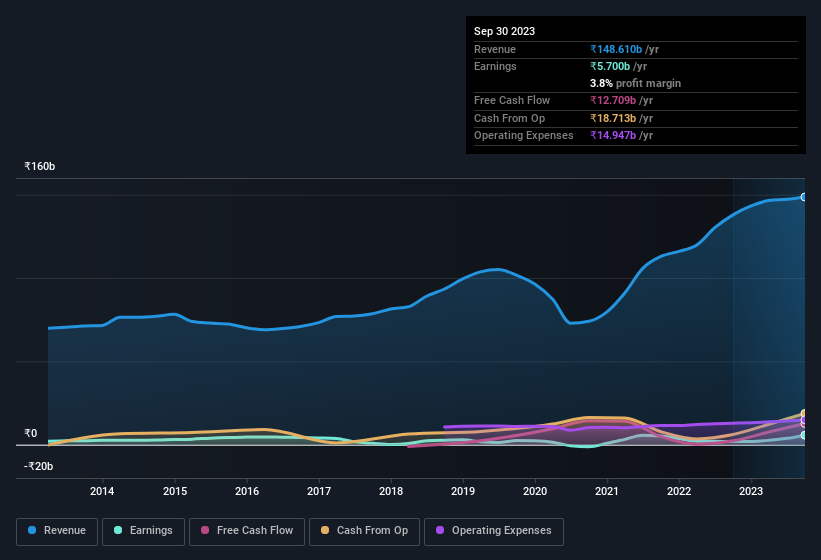Screen dimensions: 821x560
Task: Click the blue Revenue endpoint marker on the chart
Action: 804,197
